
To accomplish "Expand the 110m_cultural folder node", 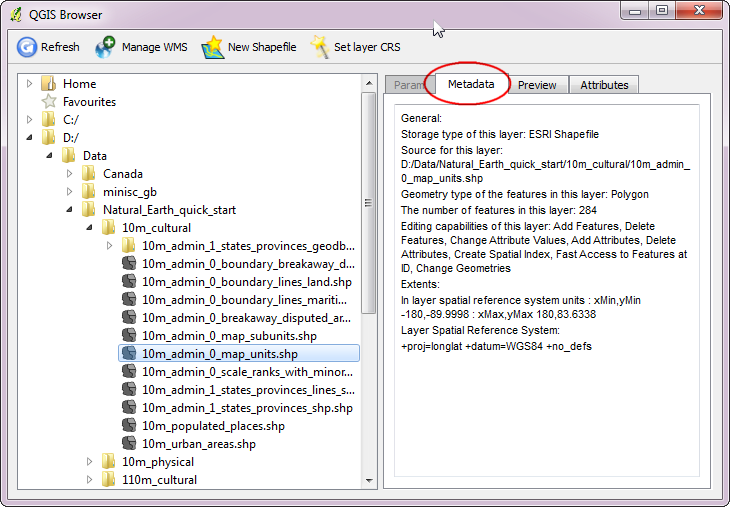I will pos(89,480).
